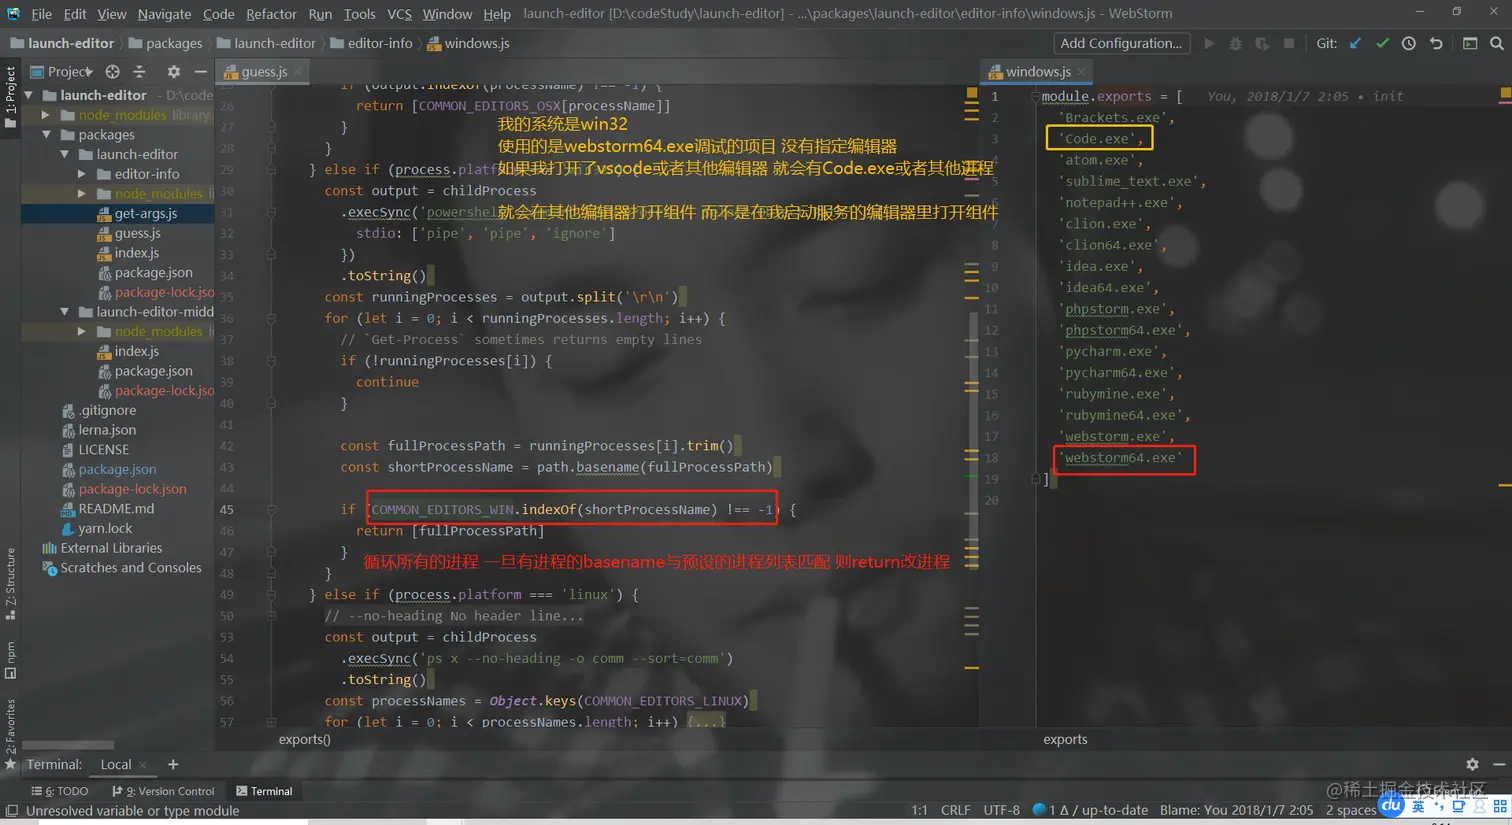The height and width of the screenshot is (825, 1512).
Task: Click the IME English/Chinese switch icon
Action: click(1418, 806)
